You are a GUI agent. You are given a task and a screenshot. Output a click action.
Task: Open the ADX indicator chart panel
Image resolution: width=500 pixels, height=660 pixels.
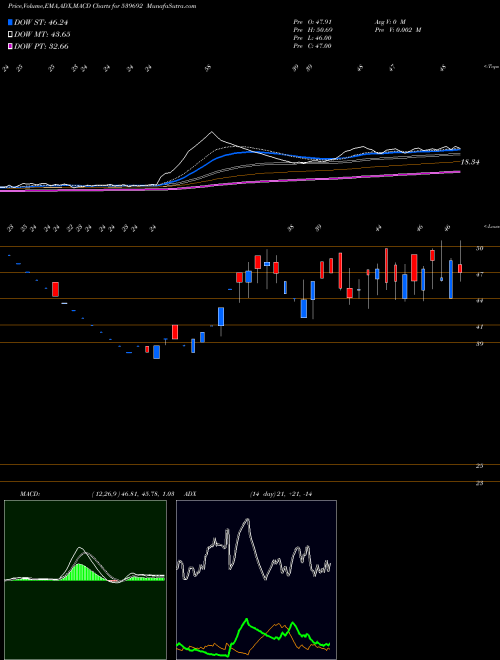pyautogui.click(x=256, y=580)
